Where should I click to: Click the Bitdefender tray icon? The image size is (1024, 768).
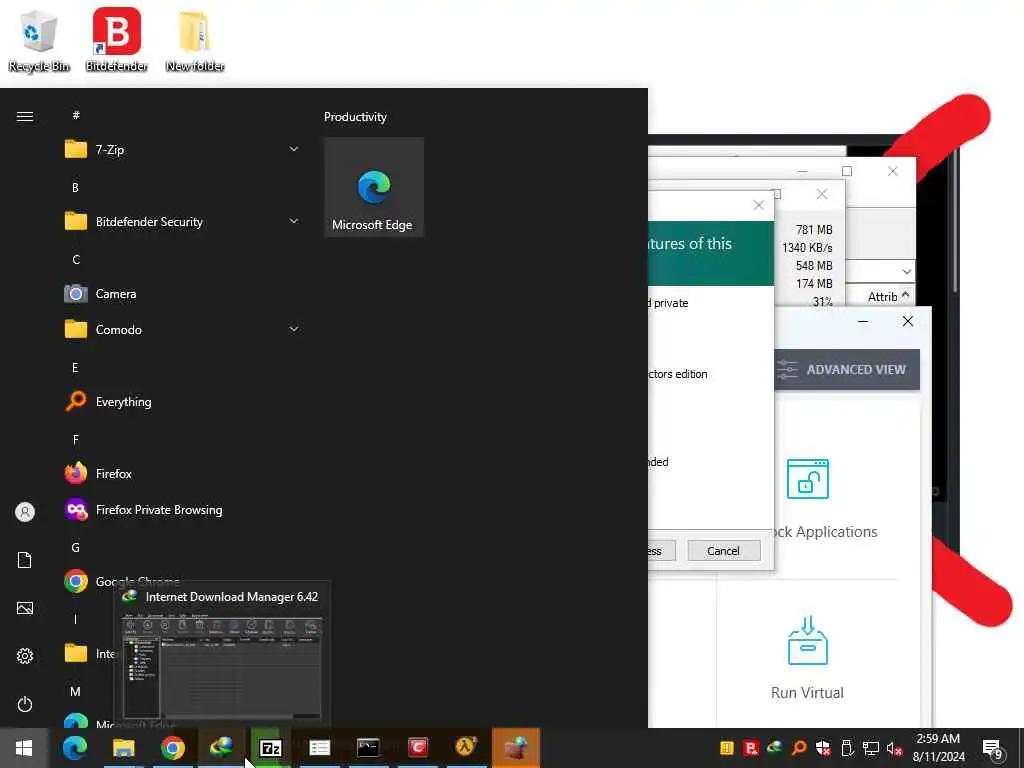point(751,748)
